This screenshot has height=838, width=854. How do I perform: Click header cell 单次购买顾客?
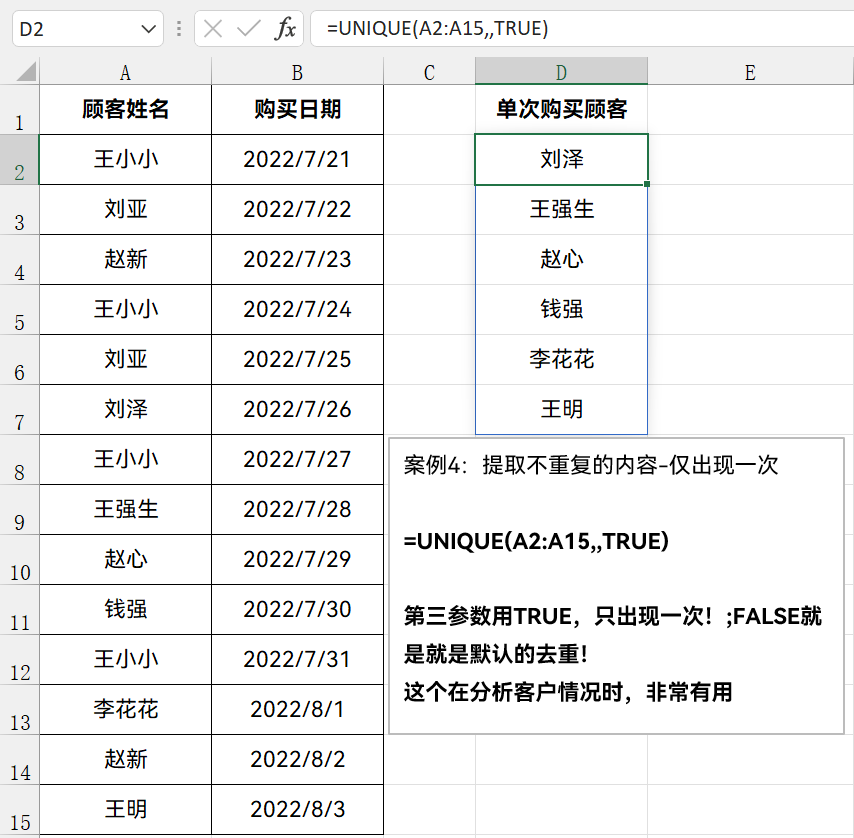(562, 109)
